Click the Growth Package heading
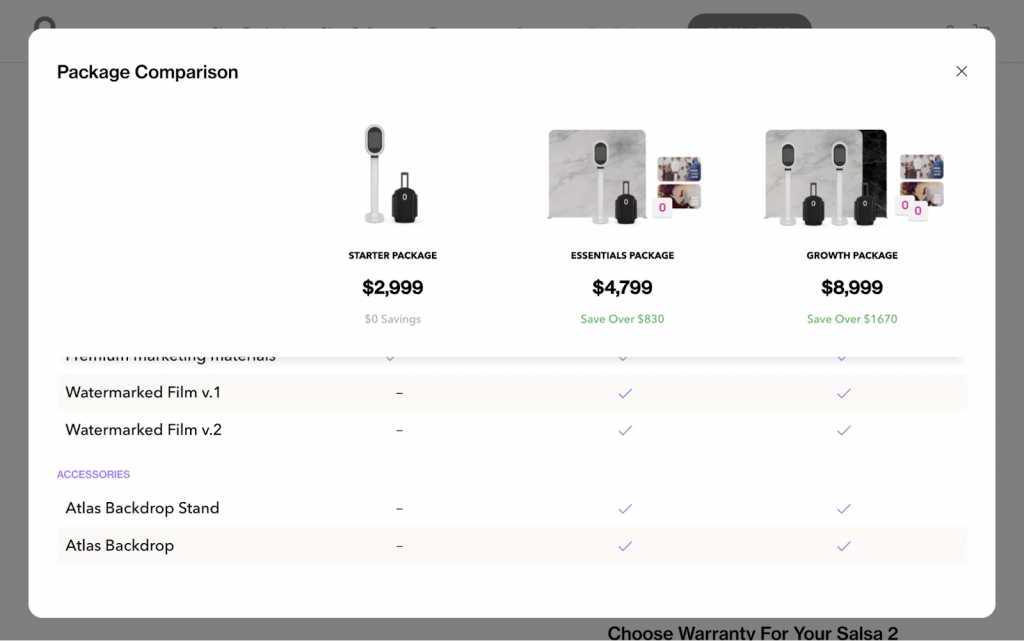 coord(852,256)
